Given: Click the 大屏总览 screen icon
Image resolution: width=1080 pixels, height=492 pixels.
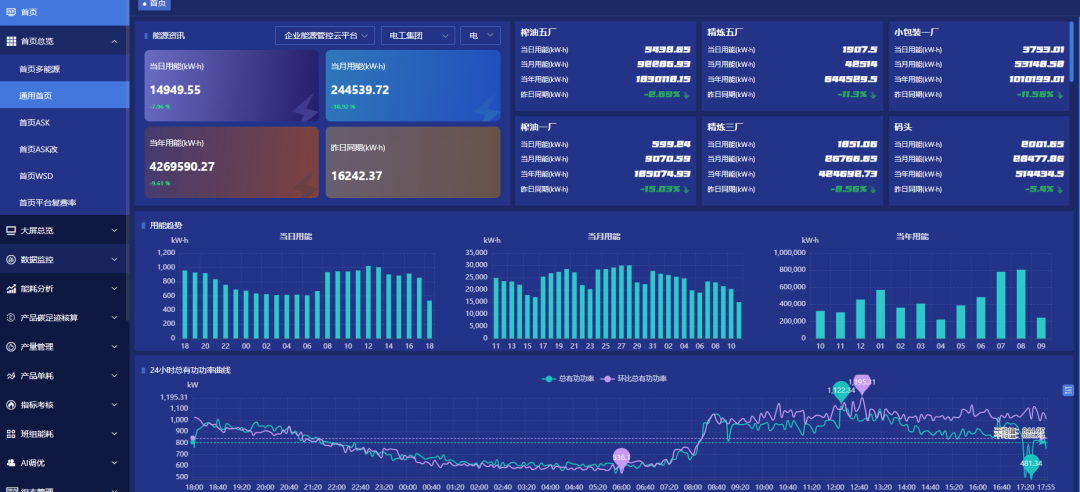Looking at the screenshot, I should click(x=11, y=231).
